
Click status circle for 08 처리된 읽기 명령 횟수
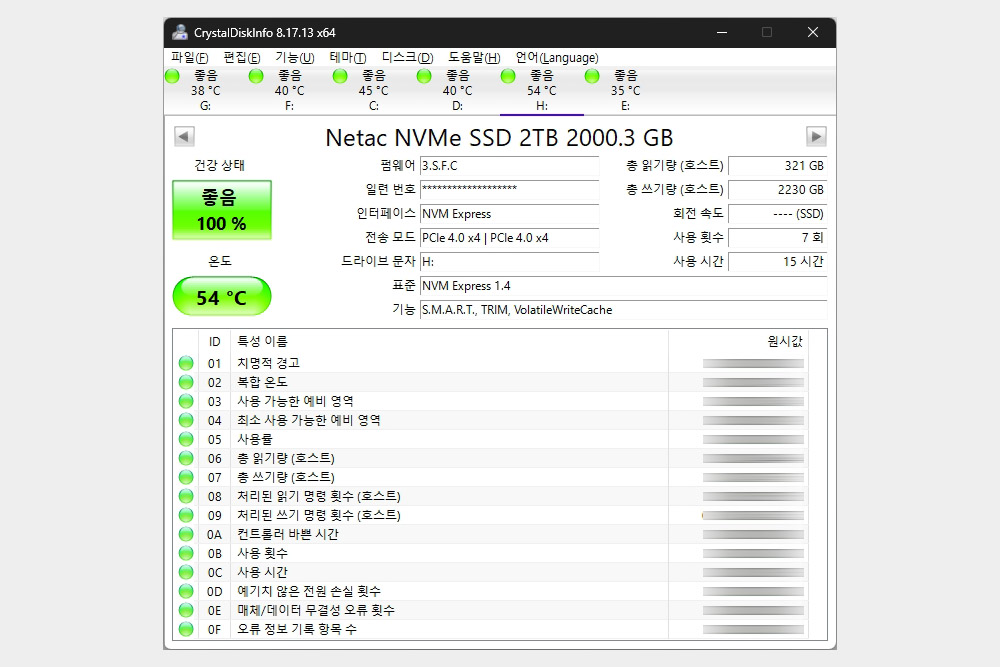[x=186, y=496]
